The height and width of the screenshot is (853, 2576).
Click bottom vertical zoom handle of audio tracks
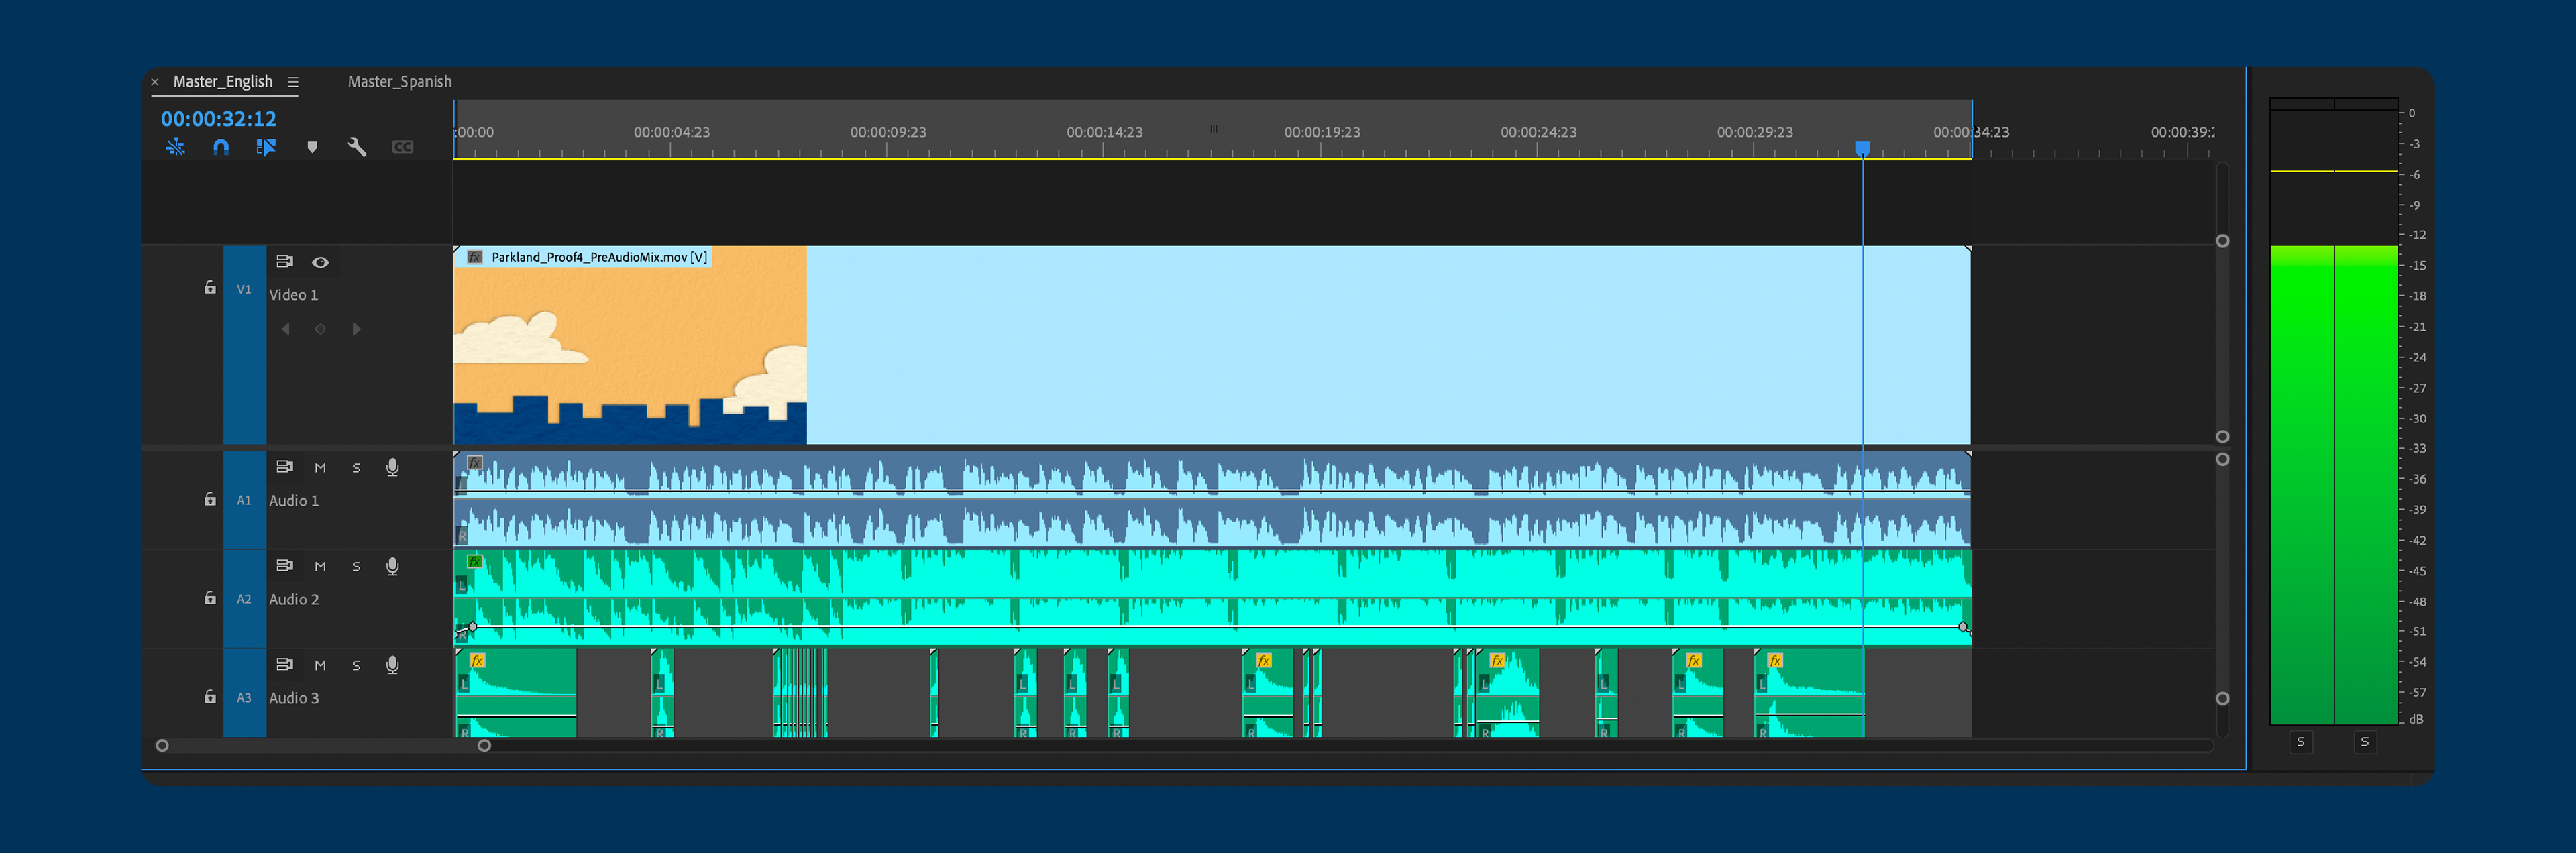point(2222,699)
